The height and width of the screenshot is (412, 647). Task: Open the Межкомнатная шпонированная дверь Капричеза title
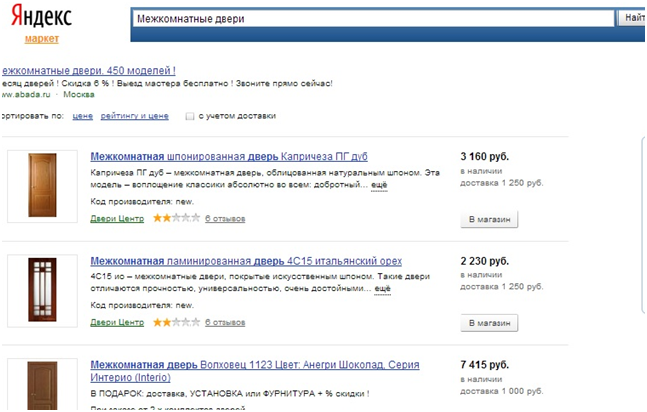229,156
